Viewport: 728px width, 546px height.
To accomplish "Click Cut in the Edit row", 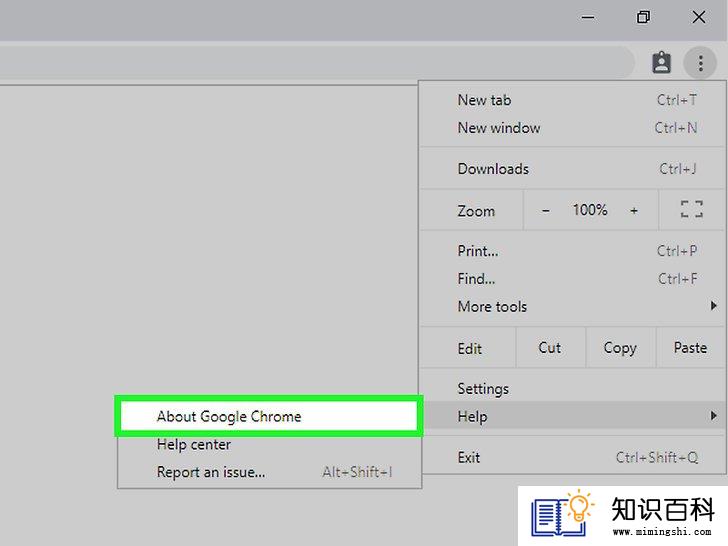I will click(x=550, y=348).
